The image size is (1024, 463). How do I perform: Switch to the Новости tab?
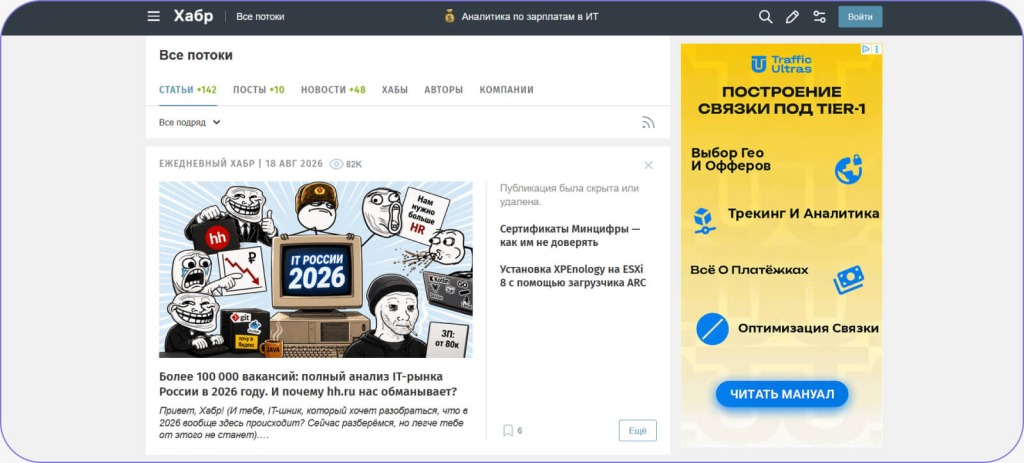coord(333,90)
